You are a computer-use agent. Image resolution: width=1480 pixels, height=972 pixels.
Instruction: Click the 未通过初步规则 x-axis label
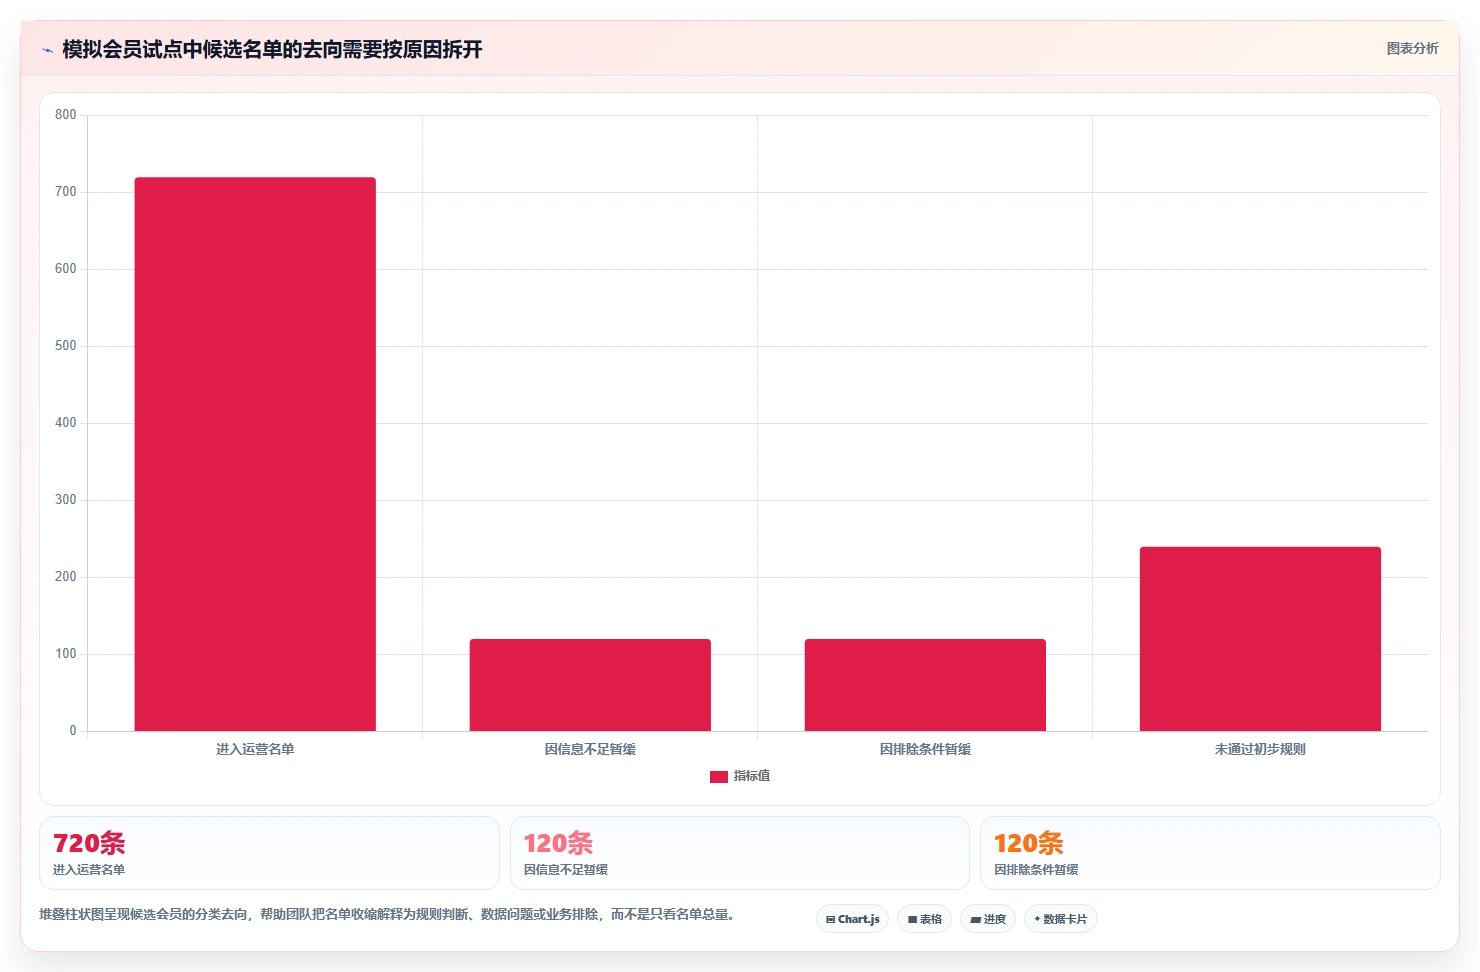(1260, 749)
